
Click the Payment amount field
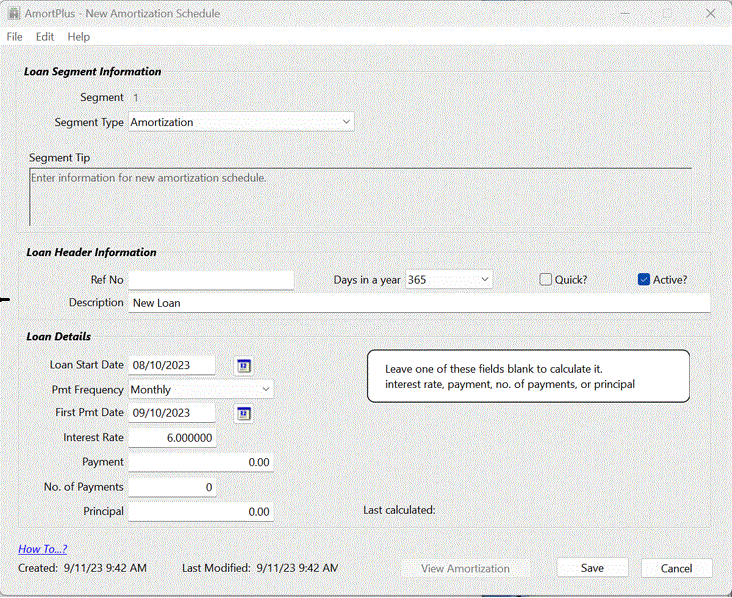(x=201, y=462)
